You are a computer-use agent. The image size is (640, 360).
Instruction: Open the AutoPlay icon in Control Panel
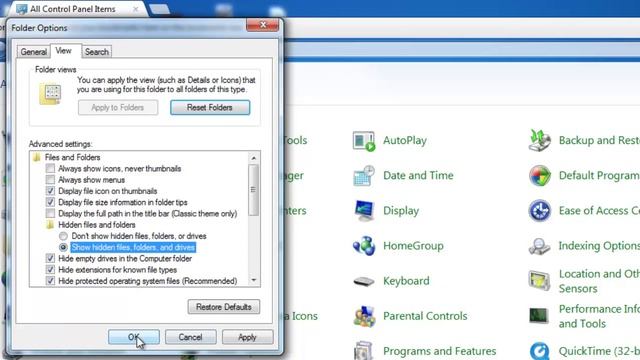pos(363,141)
